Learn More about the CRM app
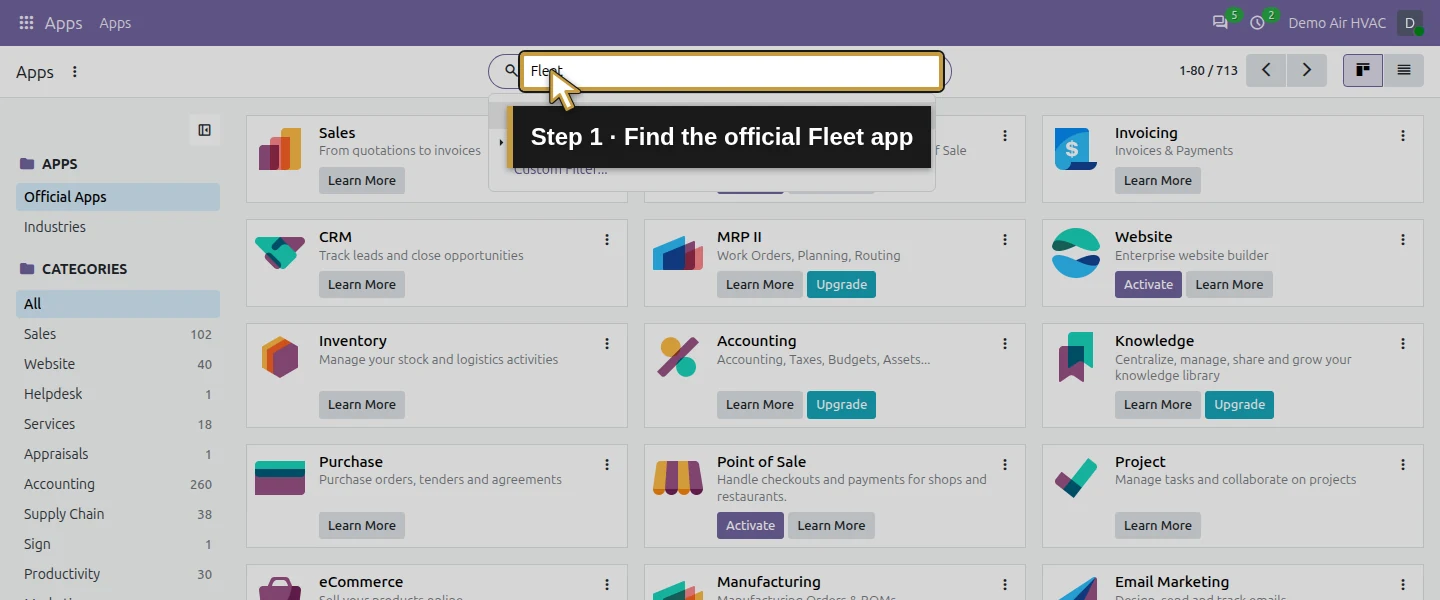This screenshot has height=600, width=1440. coord(362,284)
